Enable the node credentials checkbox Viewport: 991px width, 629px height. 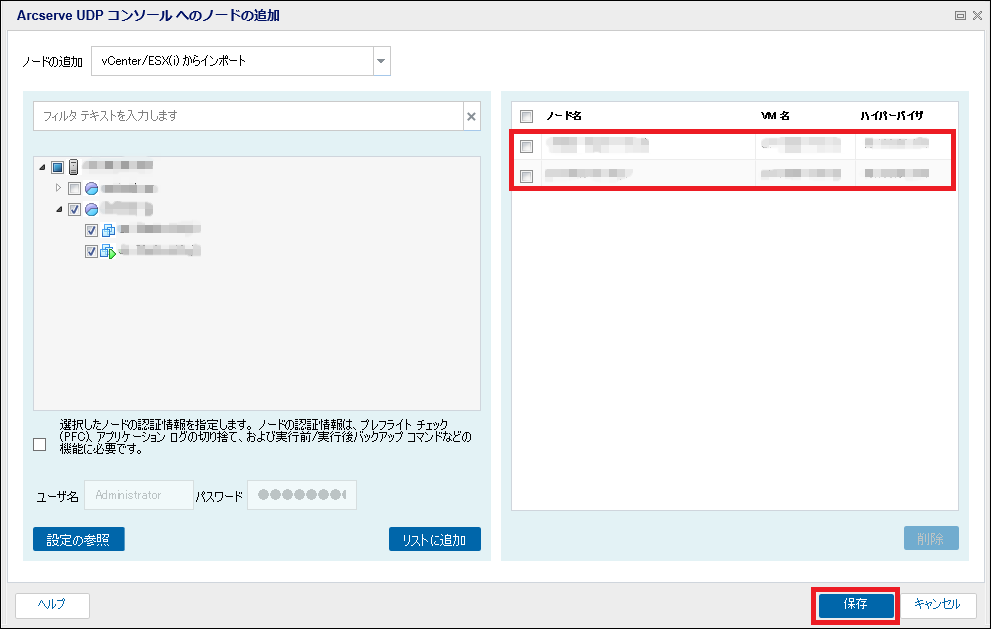click(40, 444)
